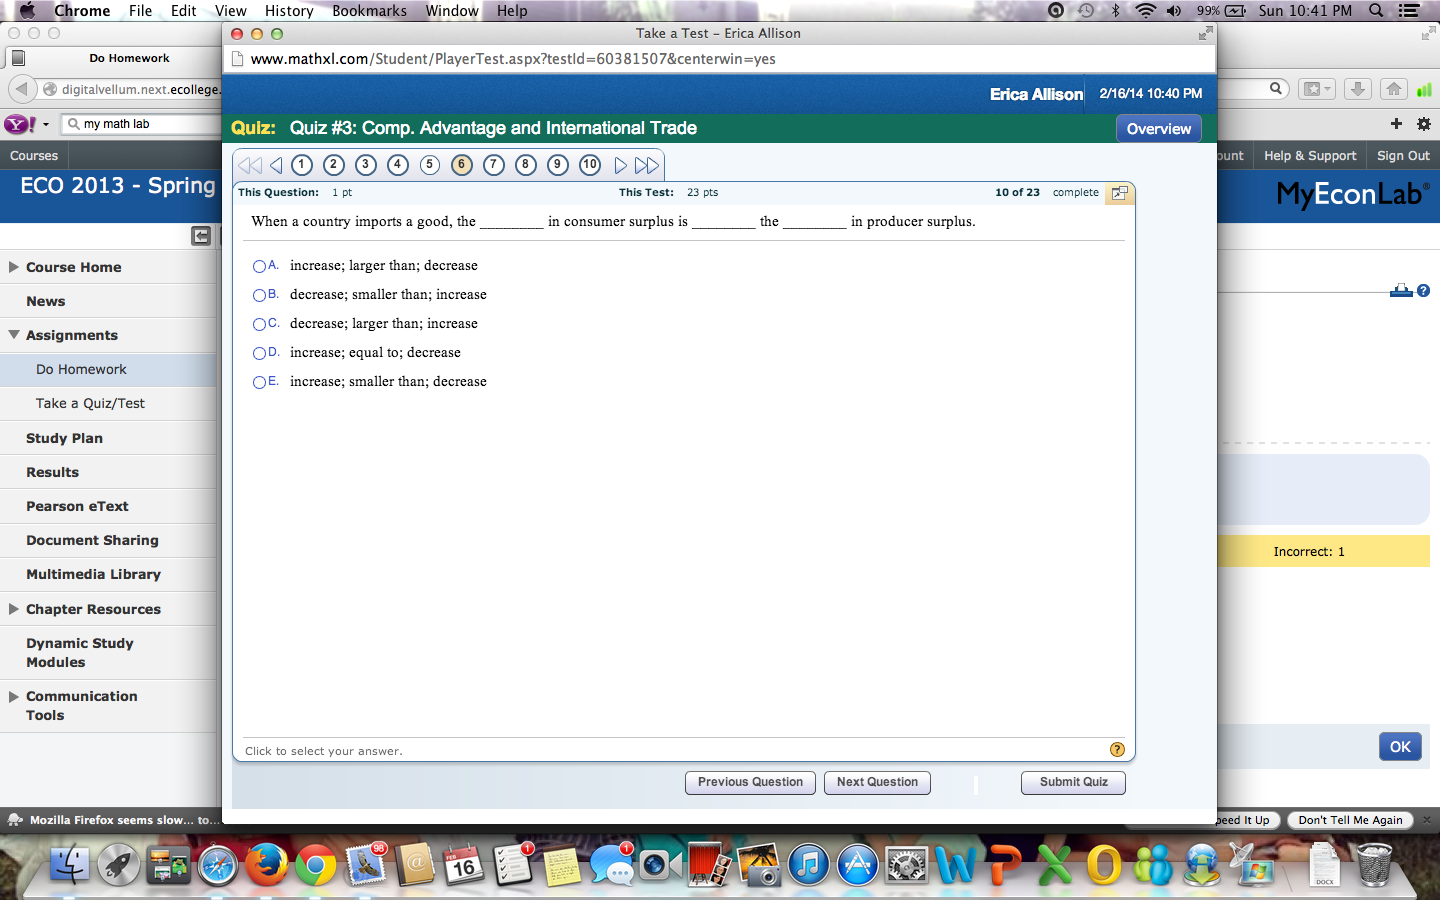Screen dimensions: 1440x900
Task: Go to quiz question 10
Action: [x=590, y=165]
